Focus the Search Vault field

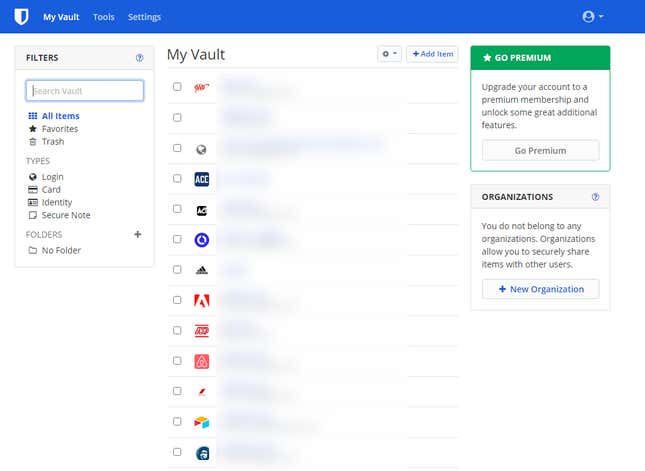85,90
